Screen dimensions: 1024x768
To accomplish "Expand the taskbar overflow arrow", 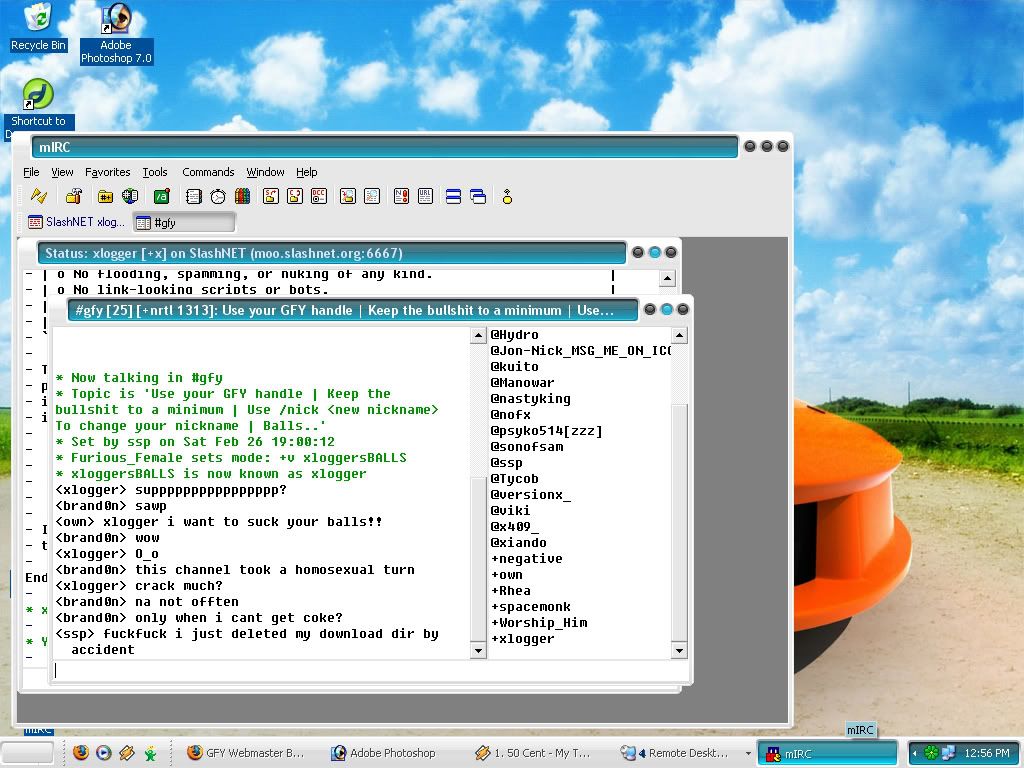I will coord(748,753).
